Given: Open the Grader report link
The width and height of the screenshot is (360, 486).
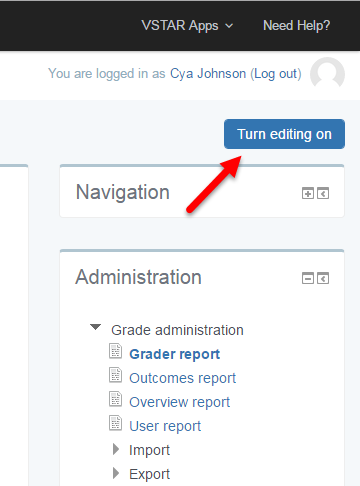Looking at the screenshot, I should point(175,354).
